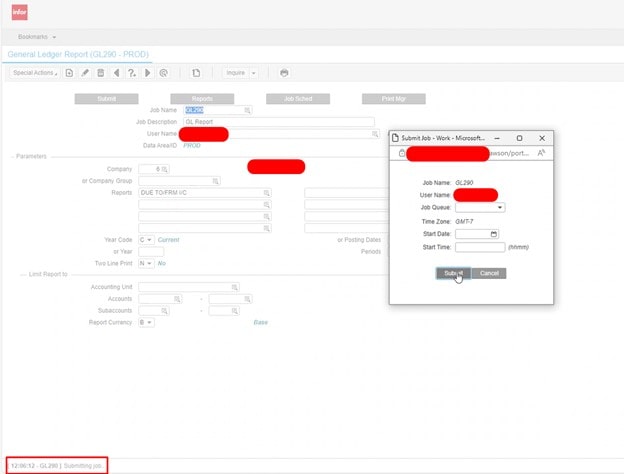Click the question mark Inquire icon
The width and height of the screenshot is (624, 474).
click(132, 73)
